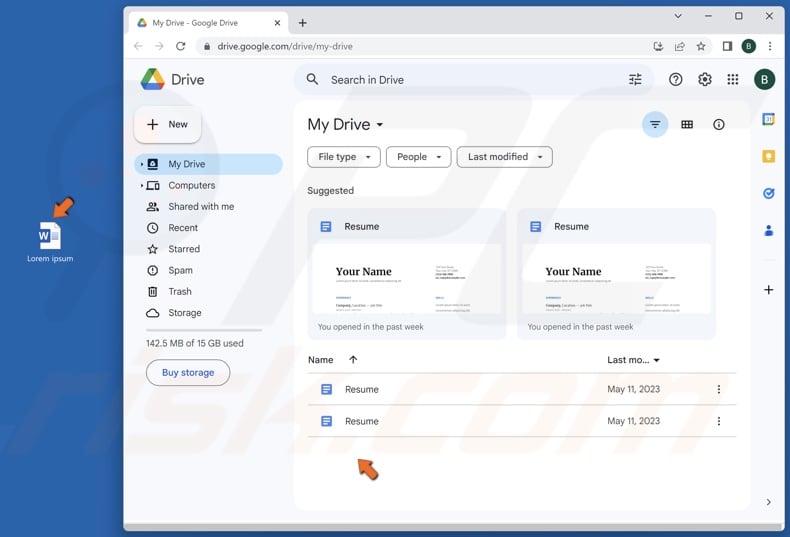Viewport: 790px width, 537px height.
Task: Bookmark this page star icon
Action: coord(700,46)
